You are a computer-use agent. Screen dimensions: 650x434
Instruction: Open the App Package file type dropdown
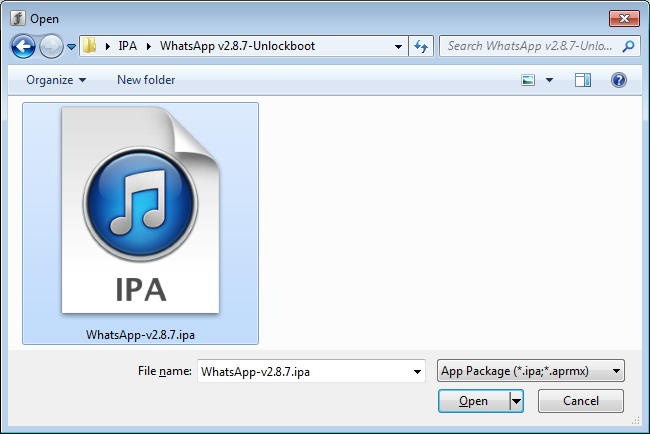tap(531, 371)
